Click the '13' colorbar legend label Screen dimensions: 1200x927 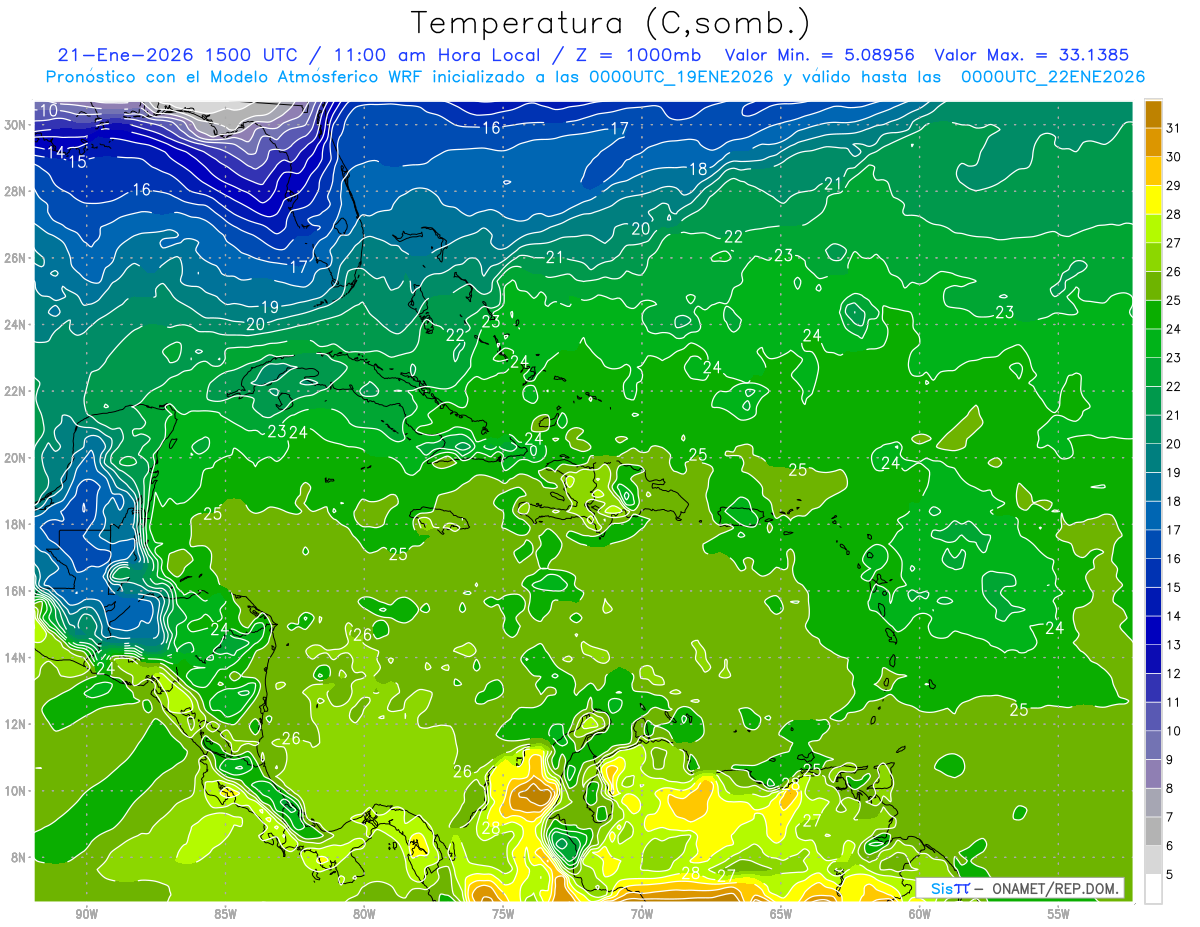tap(1174, 644)
